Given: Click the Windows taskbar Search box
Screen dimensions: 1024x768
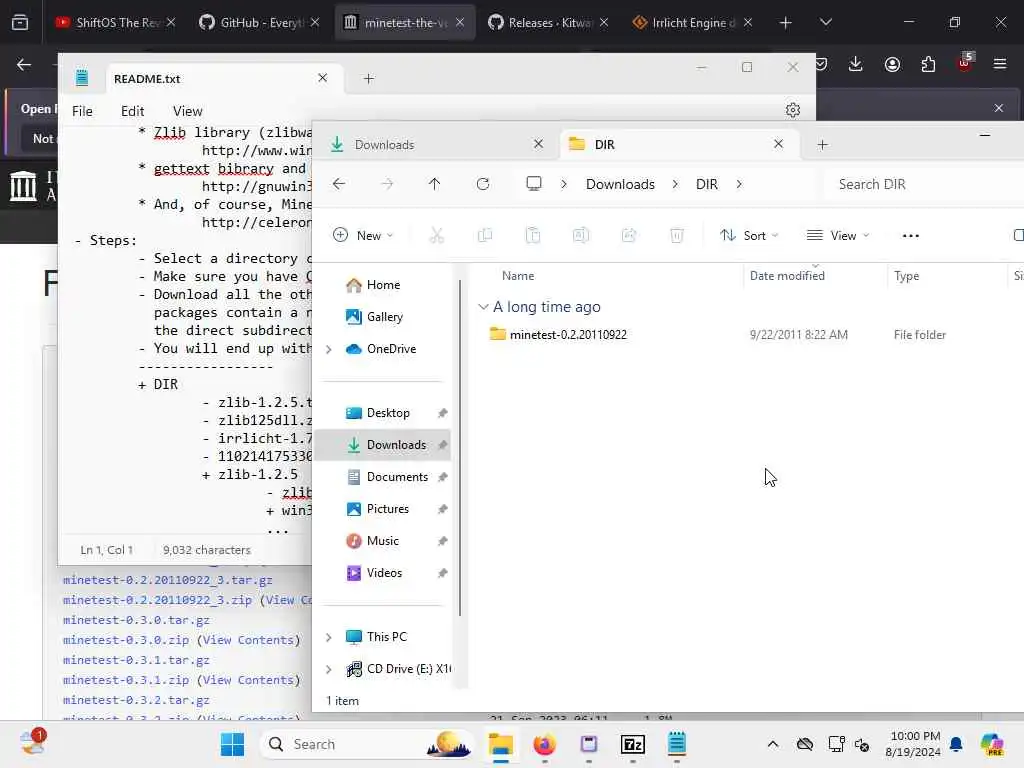Looking at the screenshot, I should coord(367,744).
